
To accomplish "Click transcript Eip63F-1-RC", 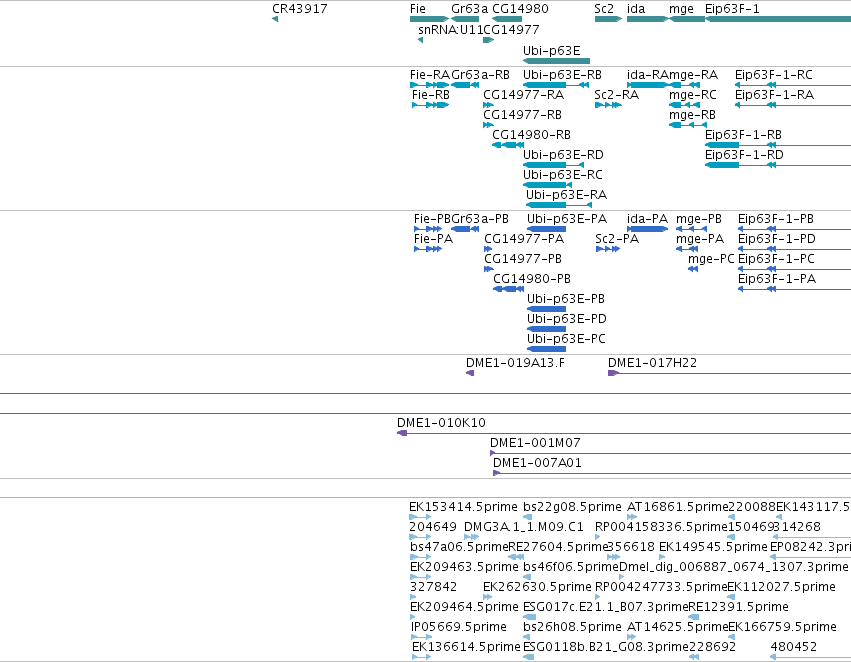I will tap(793, 85).
